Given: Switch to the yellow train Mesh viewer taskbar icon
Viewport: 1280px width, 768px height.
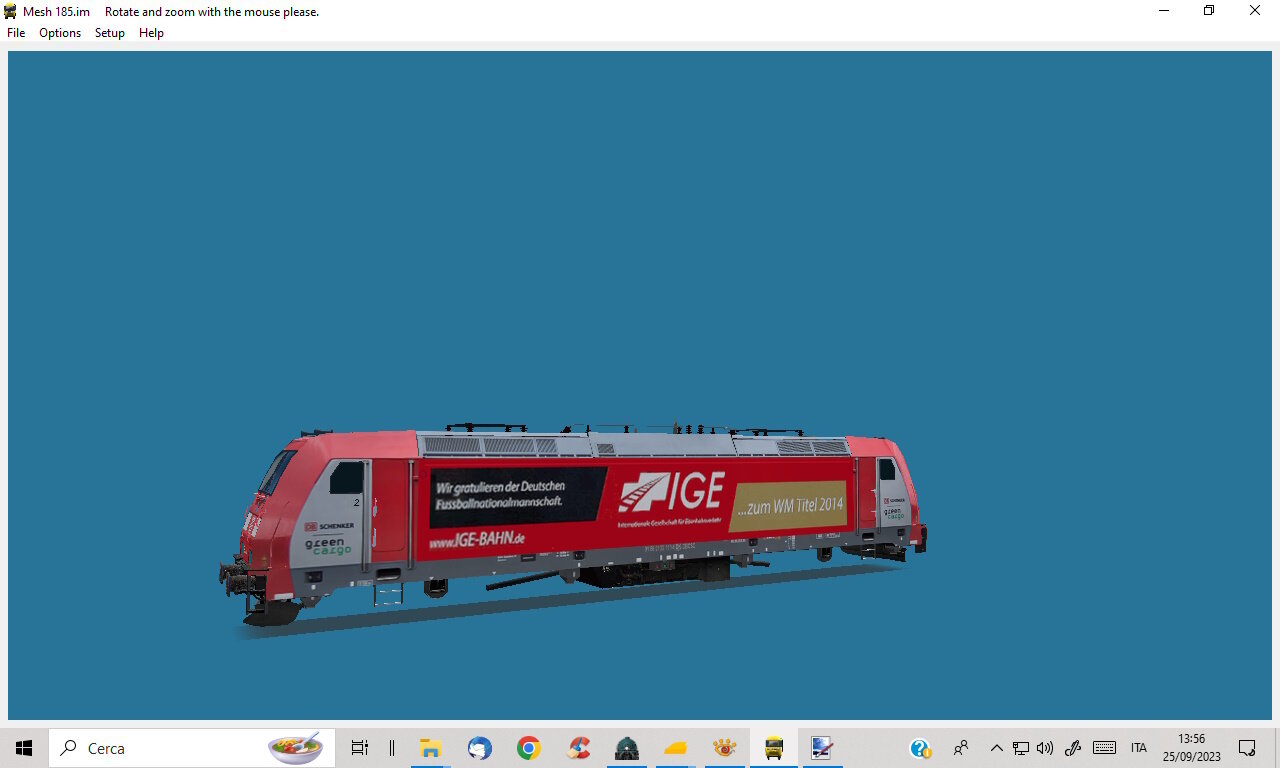Looking at the screenshot, I should click(x=774, y=748).
